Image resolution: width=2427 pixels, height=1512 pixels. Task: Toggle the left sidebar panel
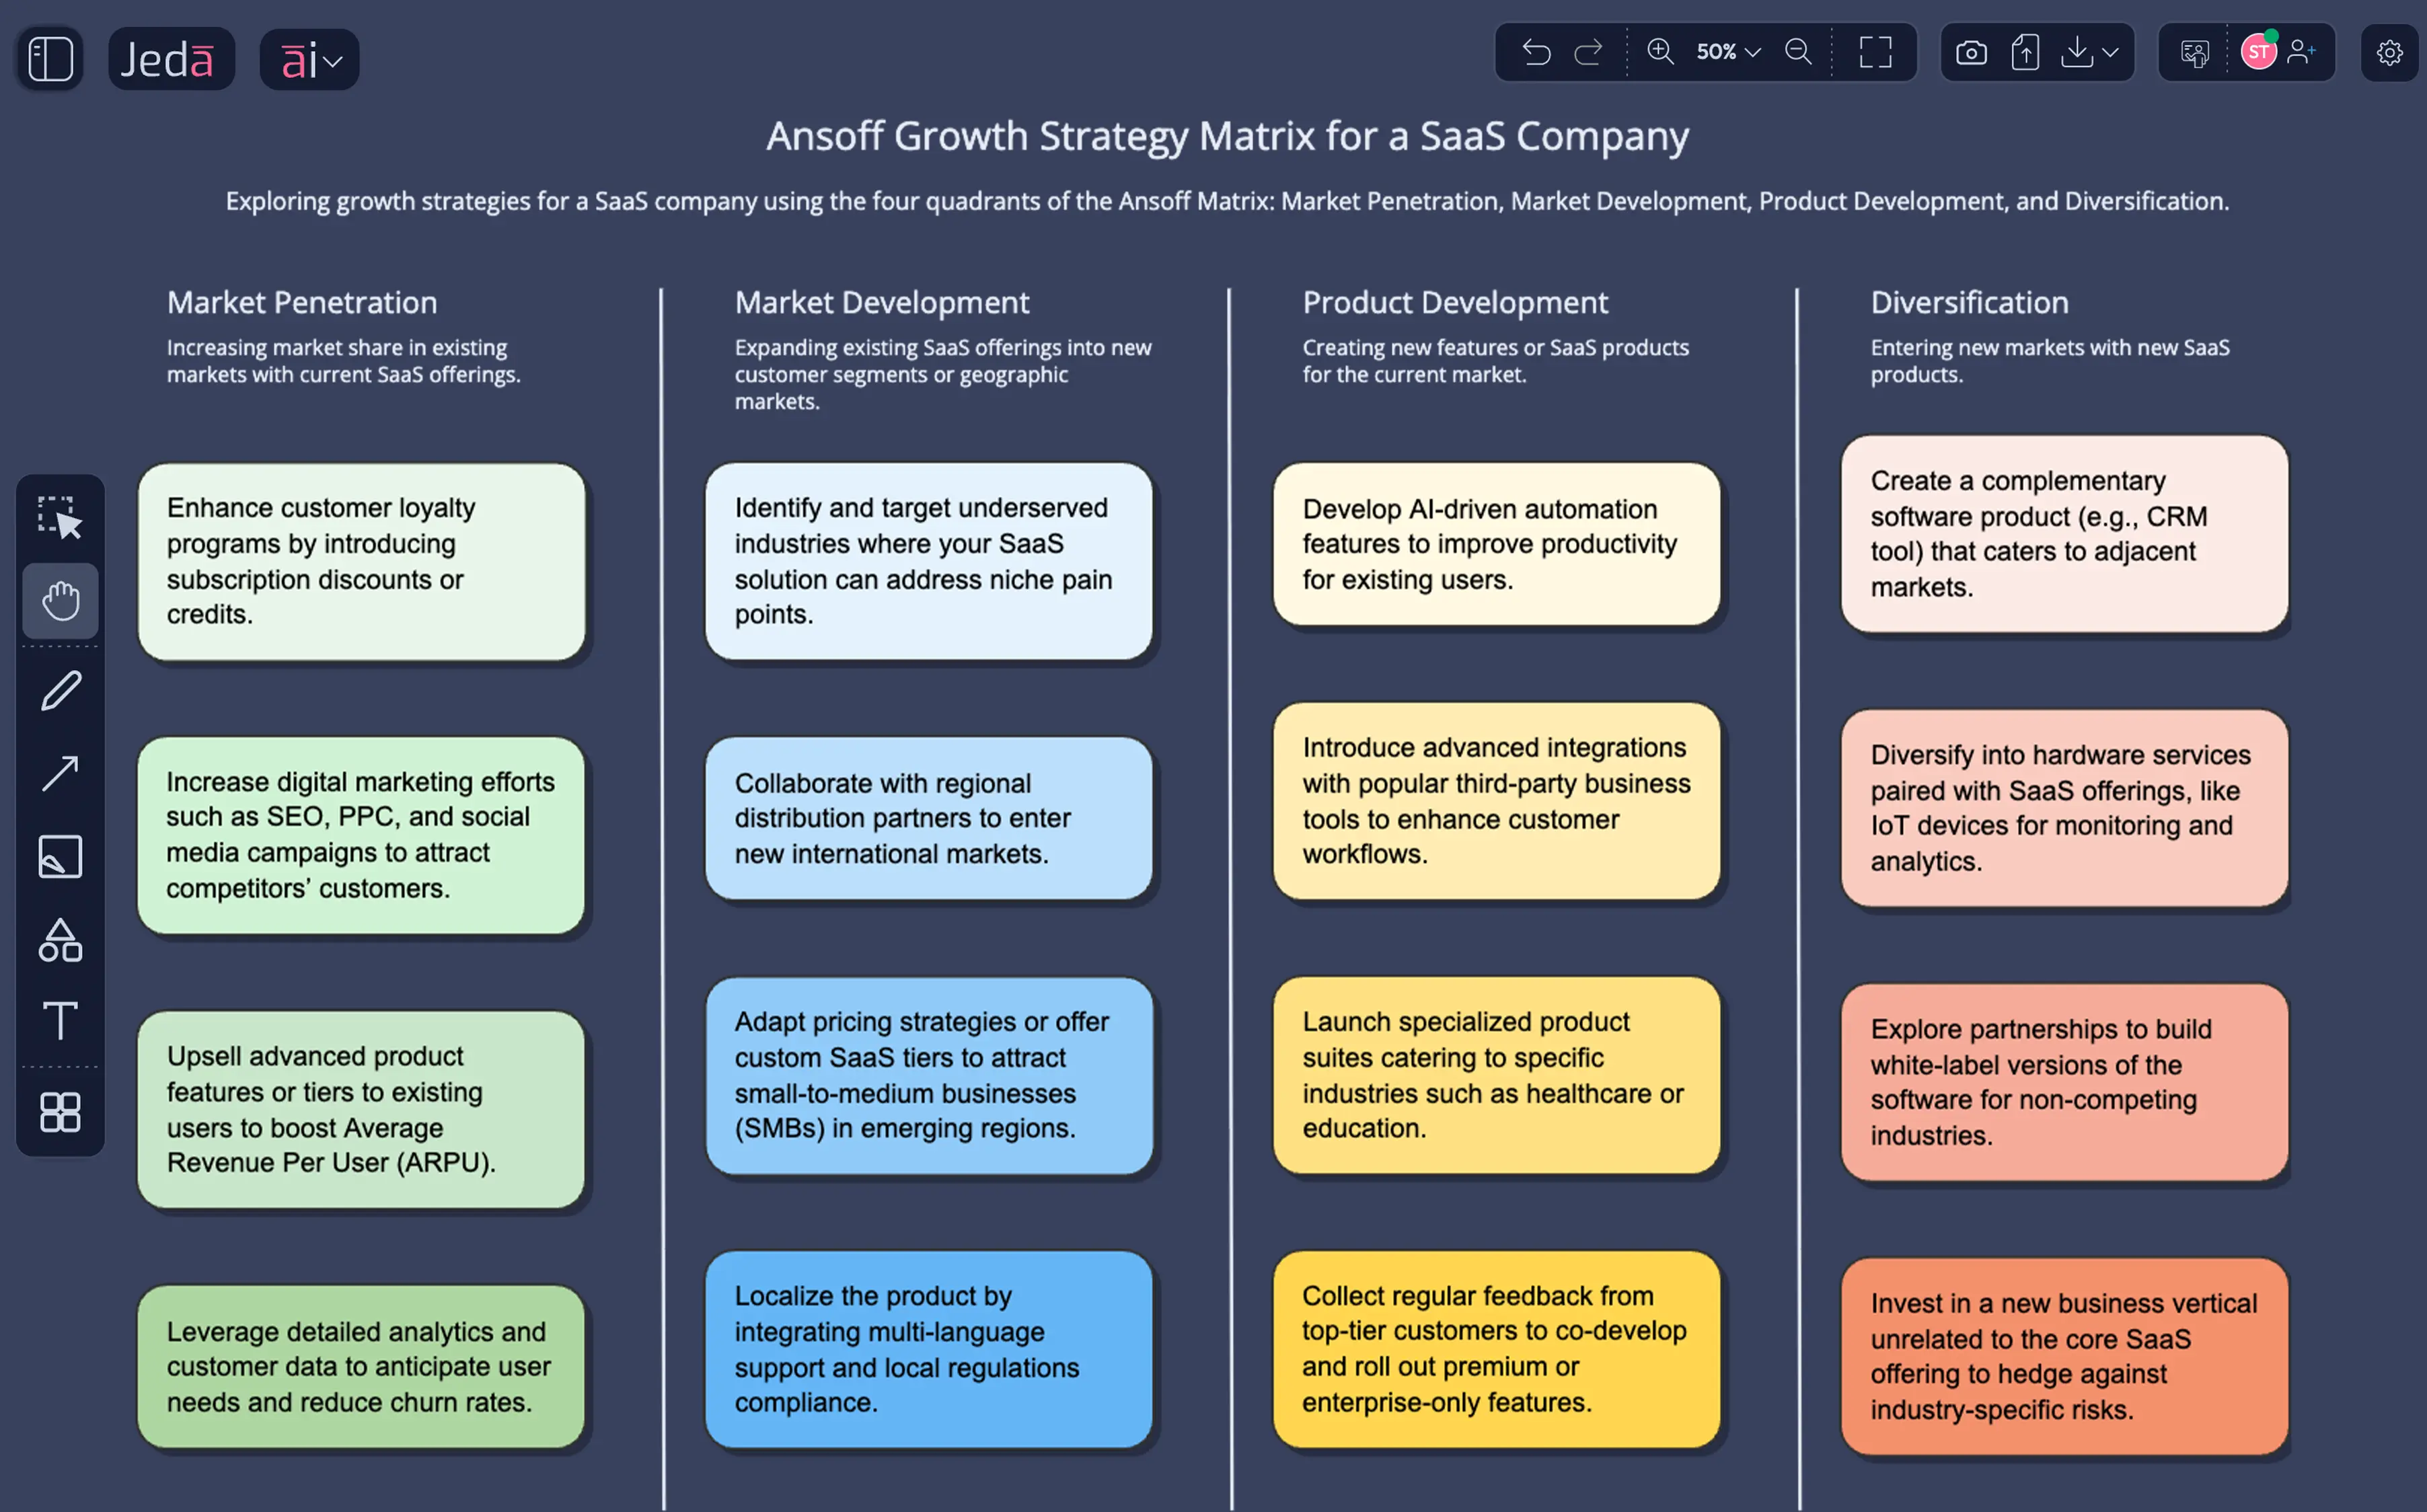48,57
